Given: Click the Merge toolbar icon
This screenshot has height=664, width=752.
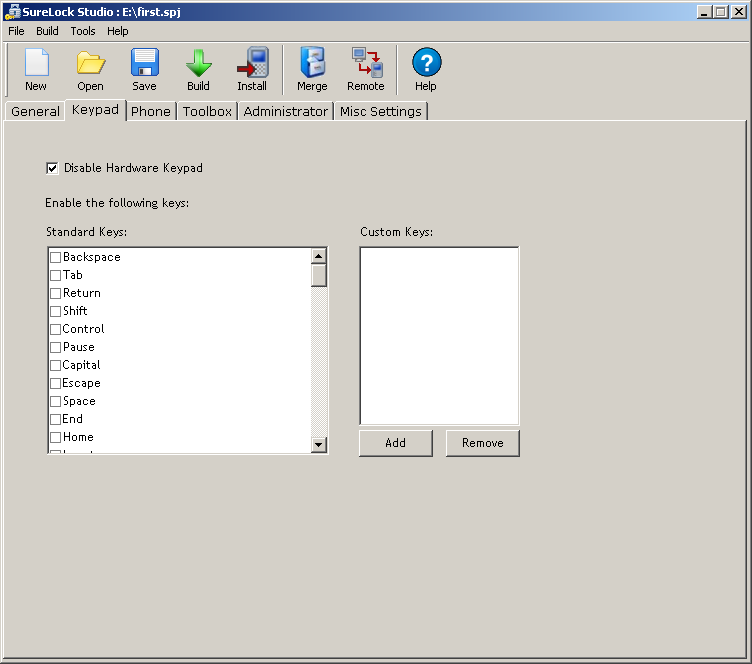Looking at the screenshot, I should 312,62.
